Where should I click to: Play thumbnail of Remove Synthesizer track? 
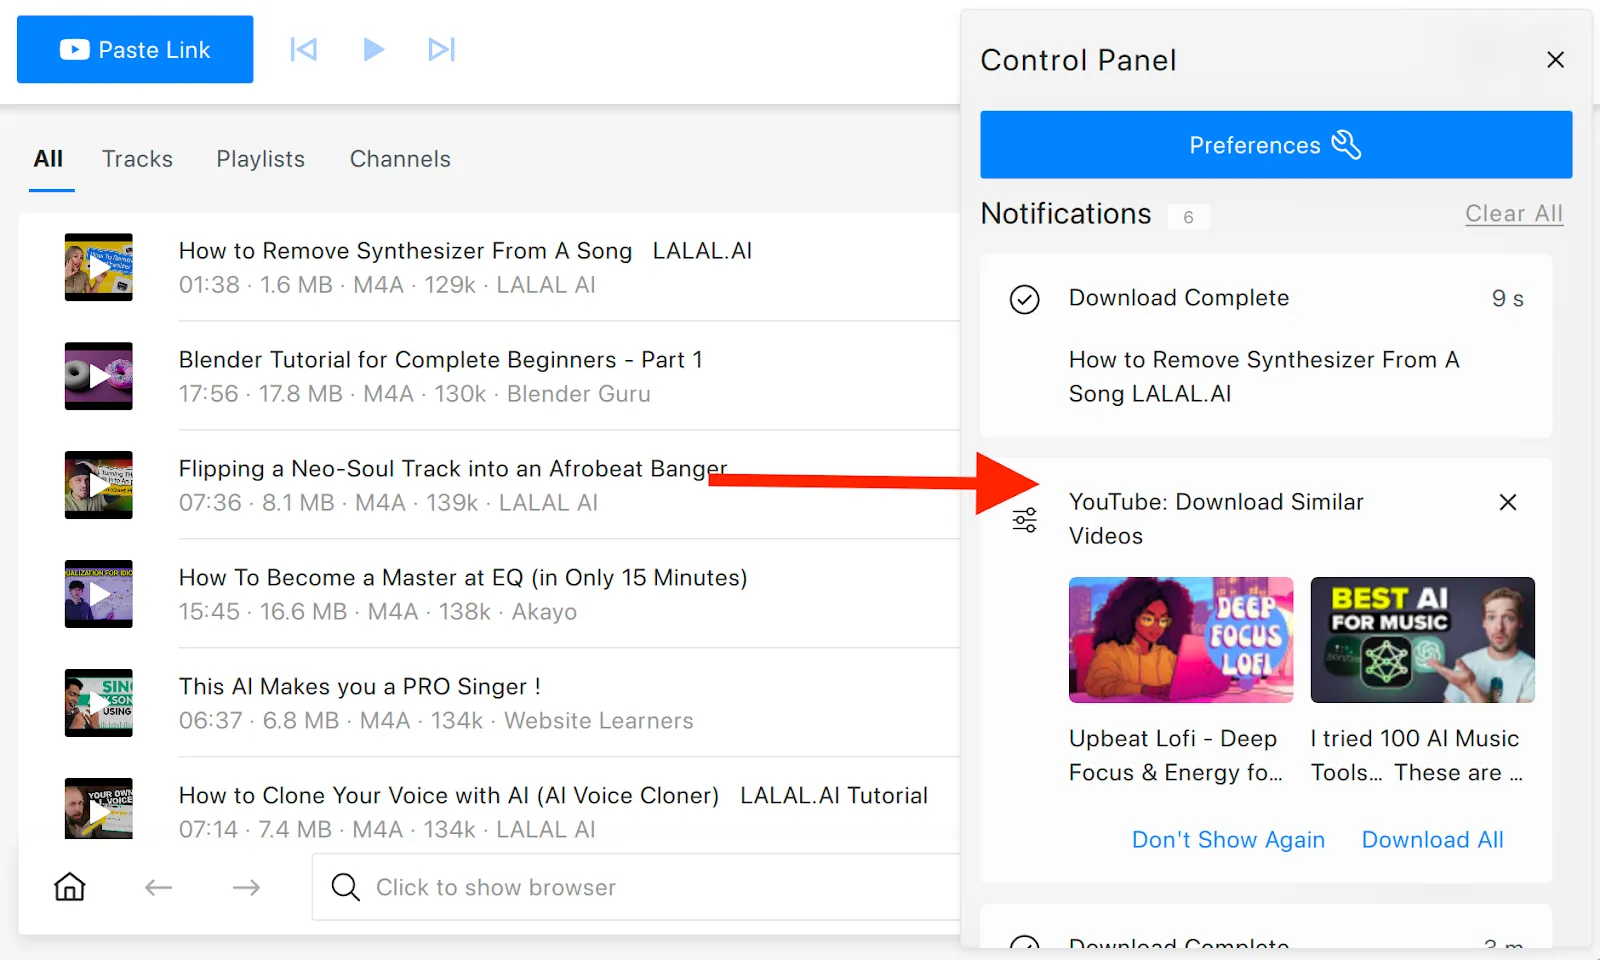(x=99, y=267)
